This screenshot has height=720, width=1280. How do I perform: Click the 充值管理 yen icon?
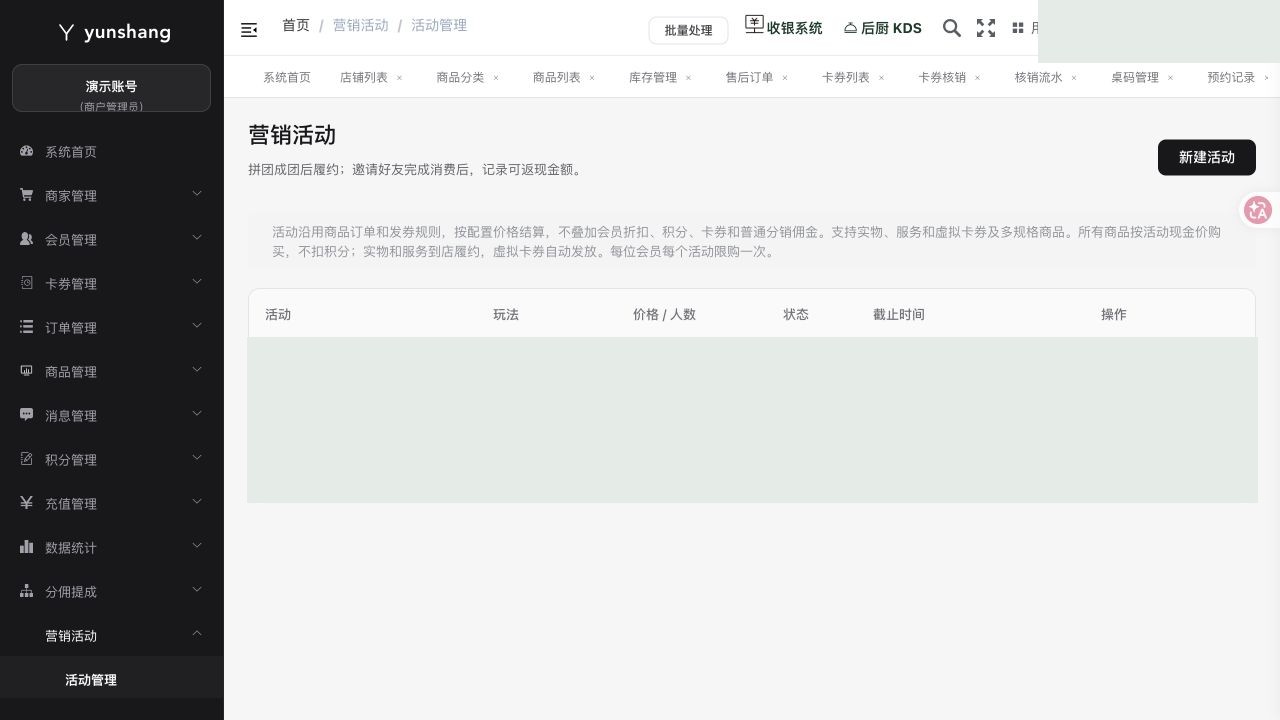[27, 502]
